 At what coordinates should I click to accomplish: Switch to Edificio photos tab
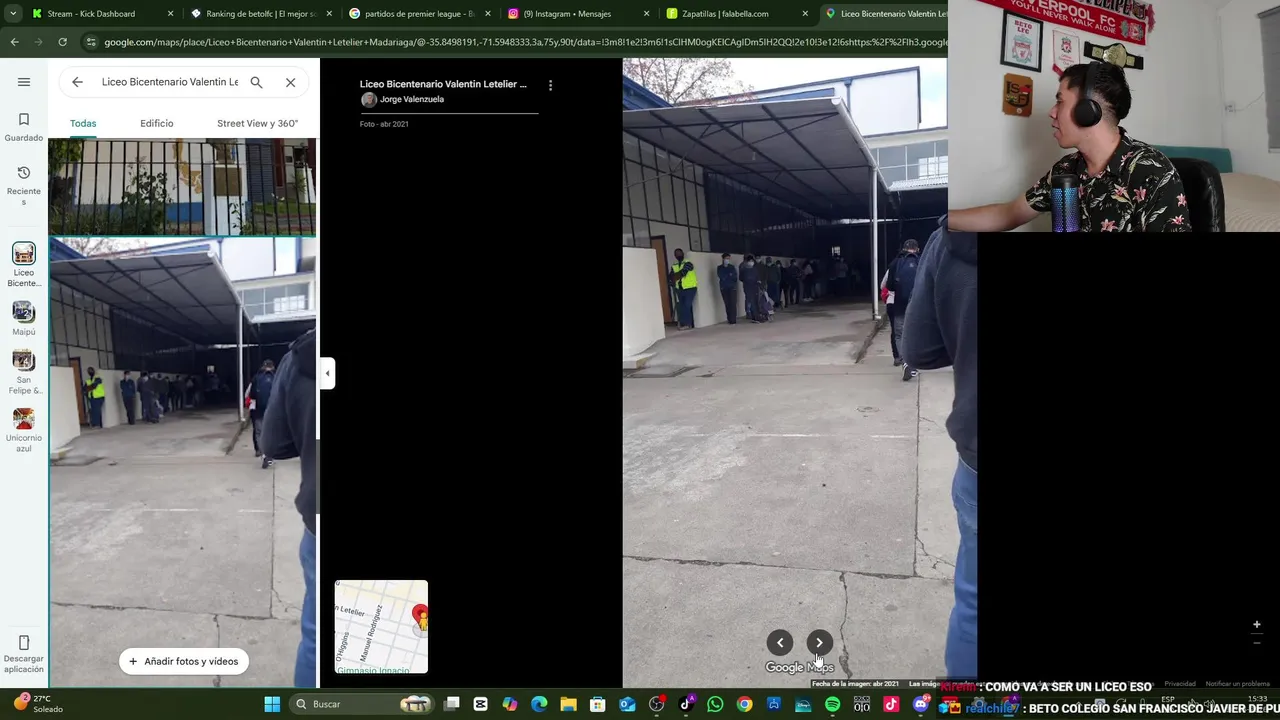pyautogui.click(x=156, y=123)
